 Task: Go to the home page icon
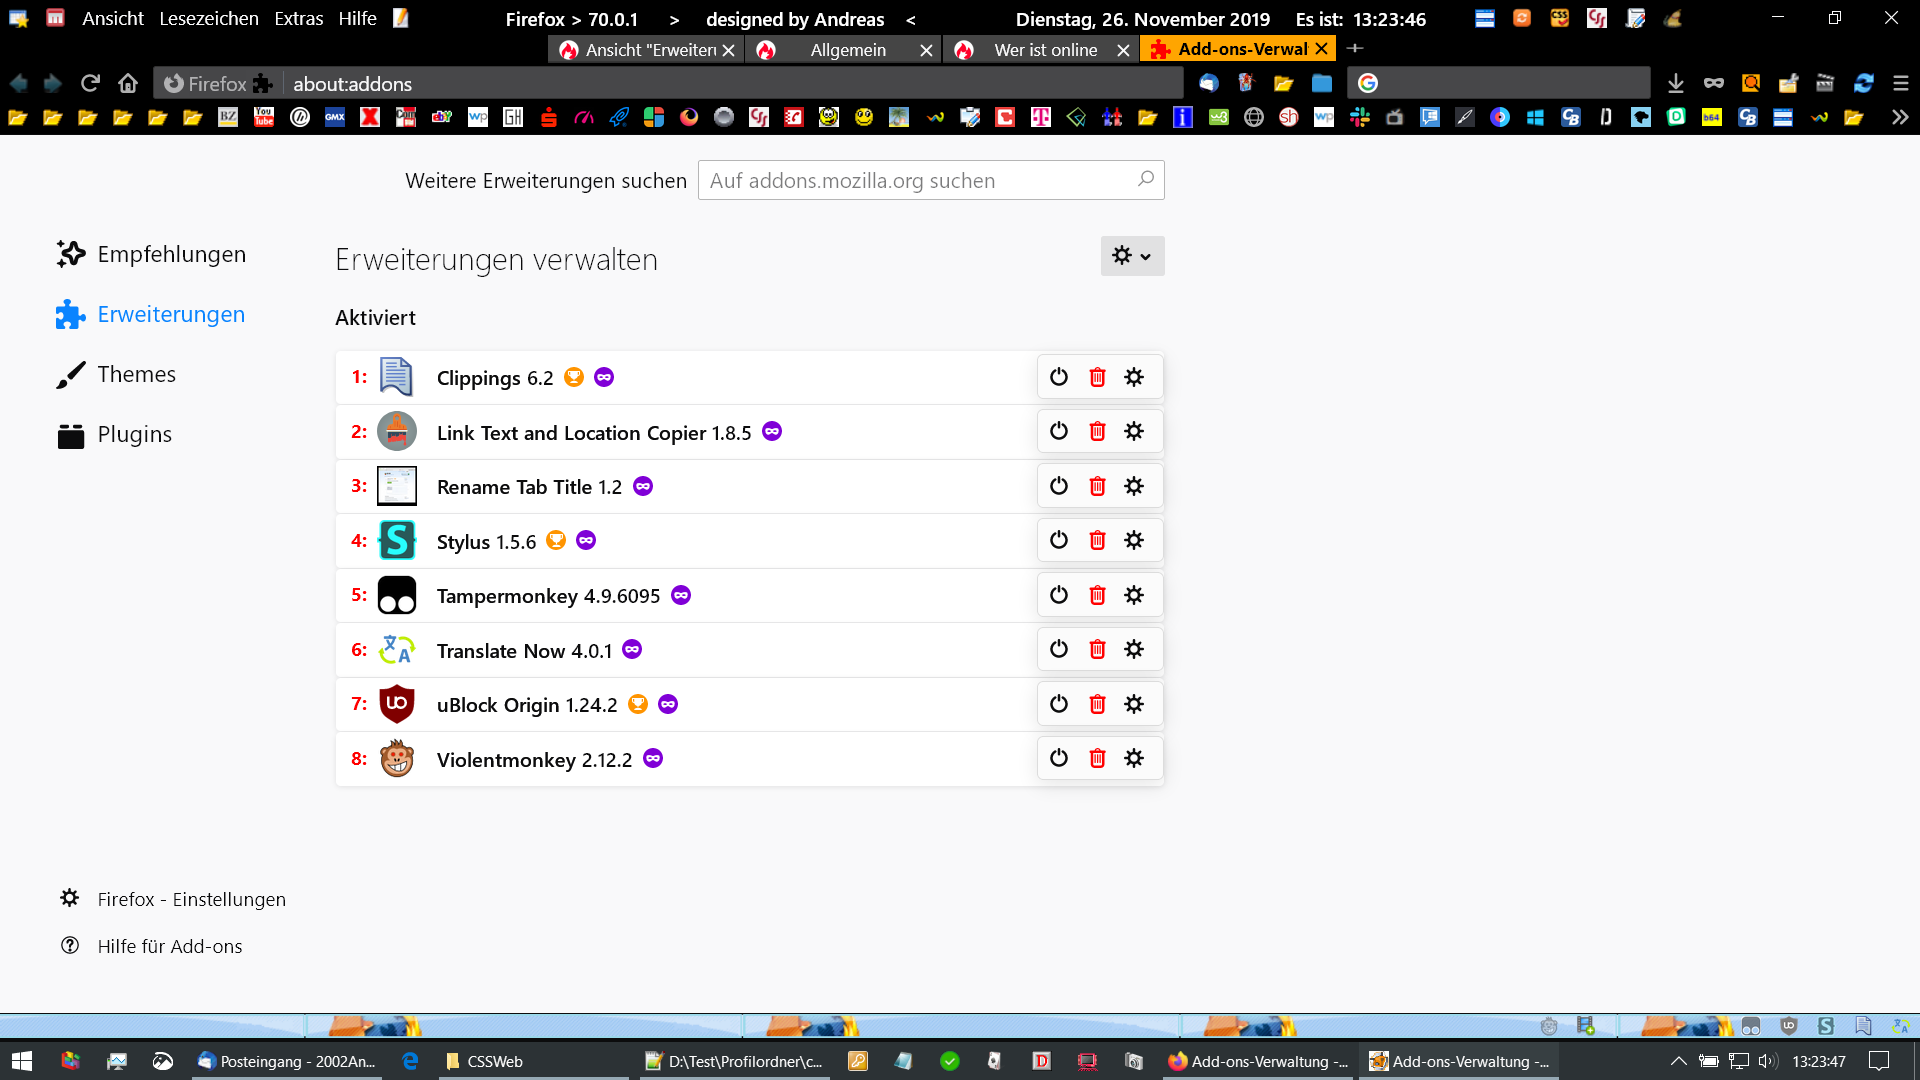tap(128, 83)
